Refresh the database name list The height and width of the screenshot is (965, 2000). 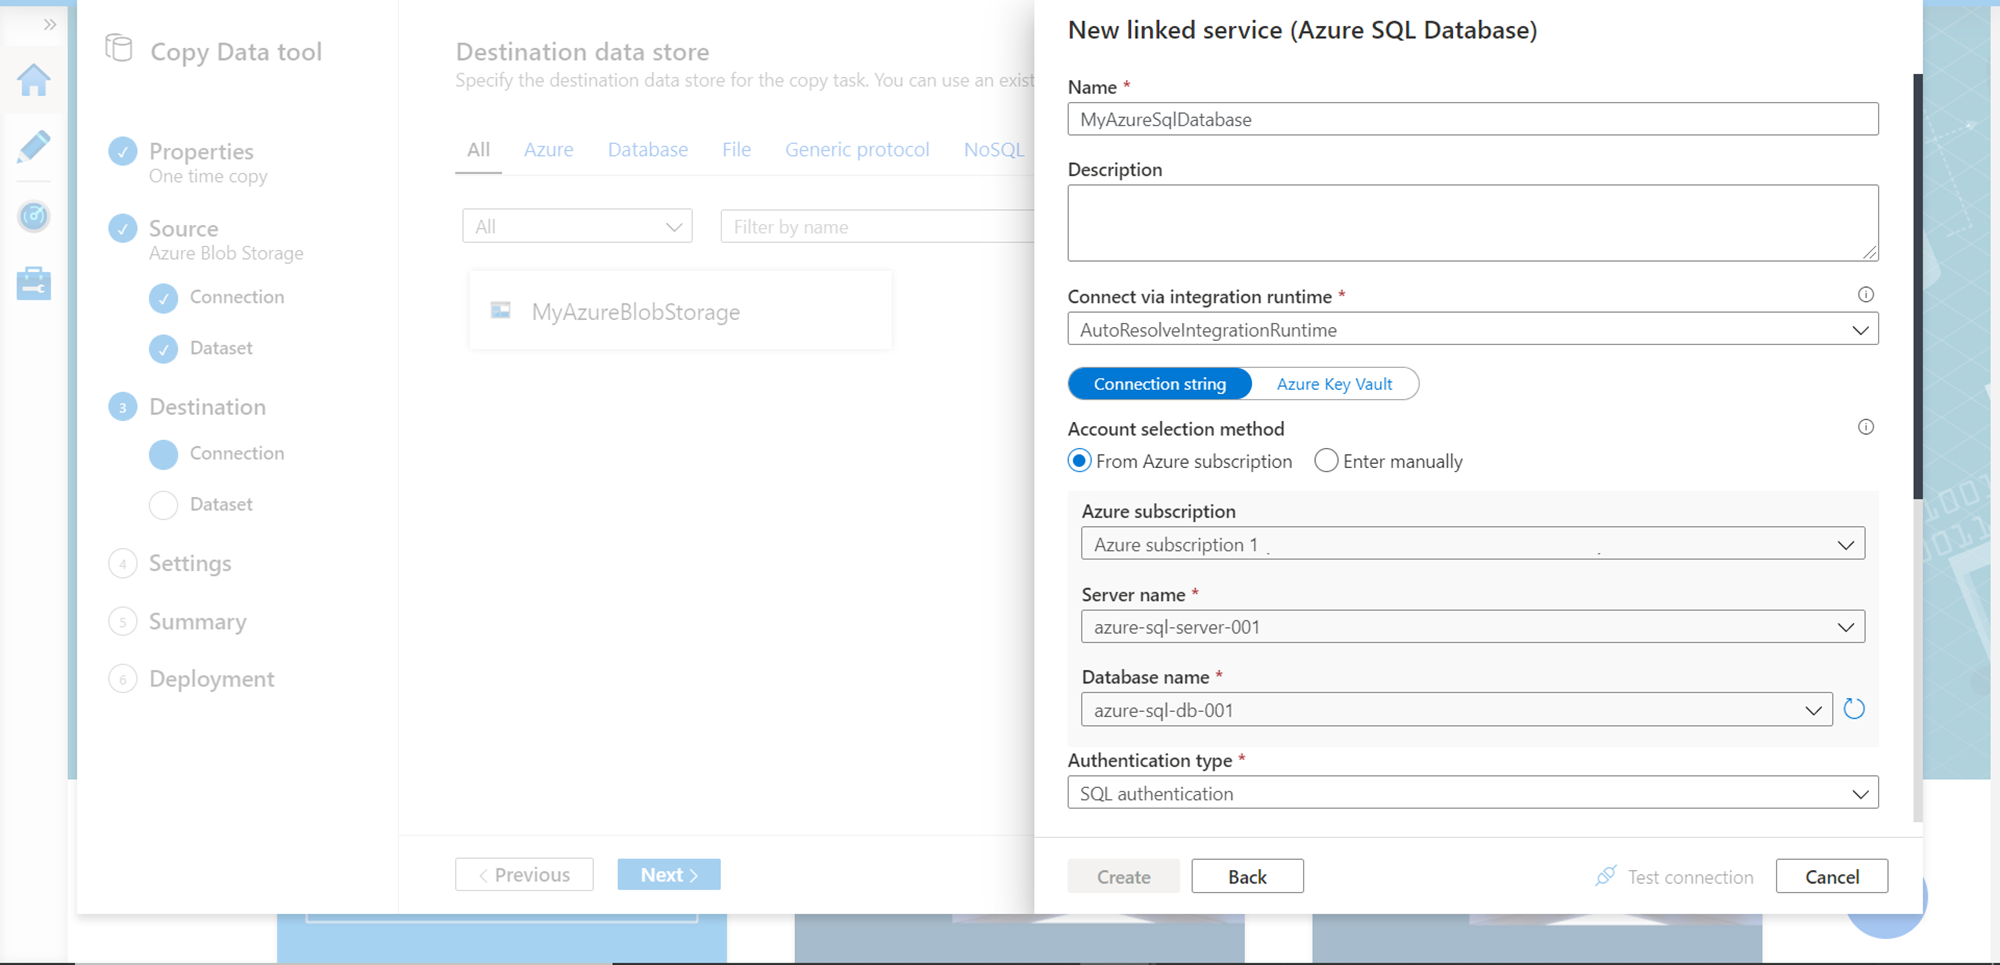tap(1854, 709)
